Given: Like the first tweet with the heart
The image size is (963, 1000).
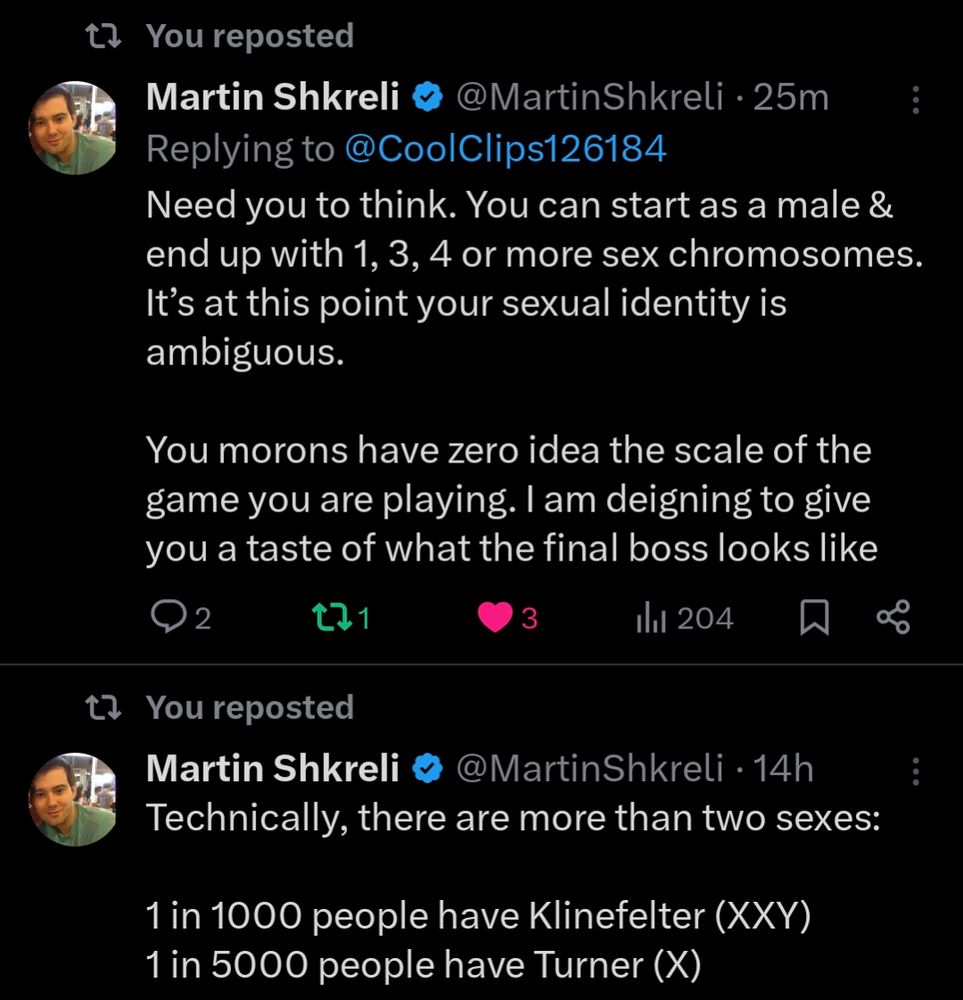Looking at the screenshot, I should click(x=494, y=619).
